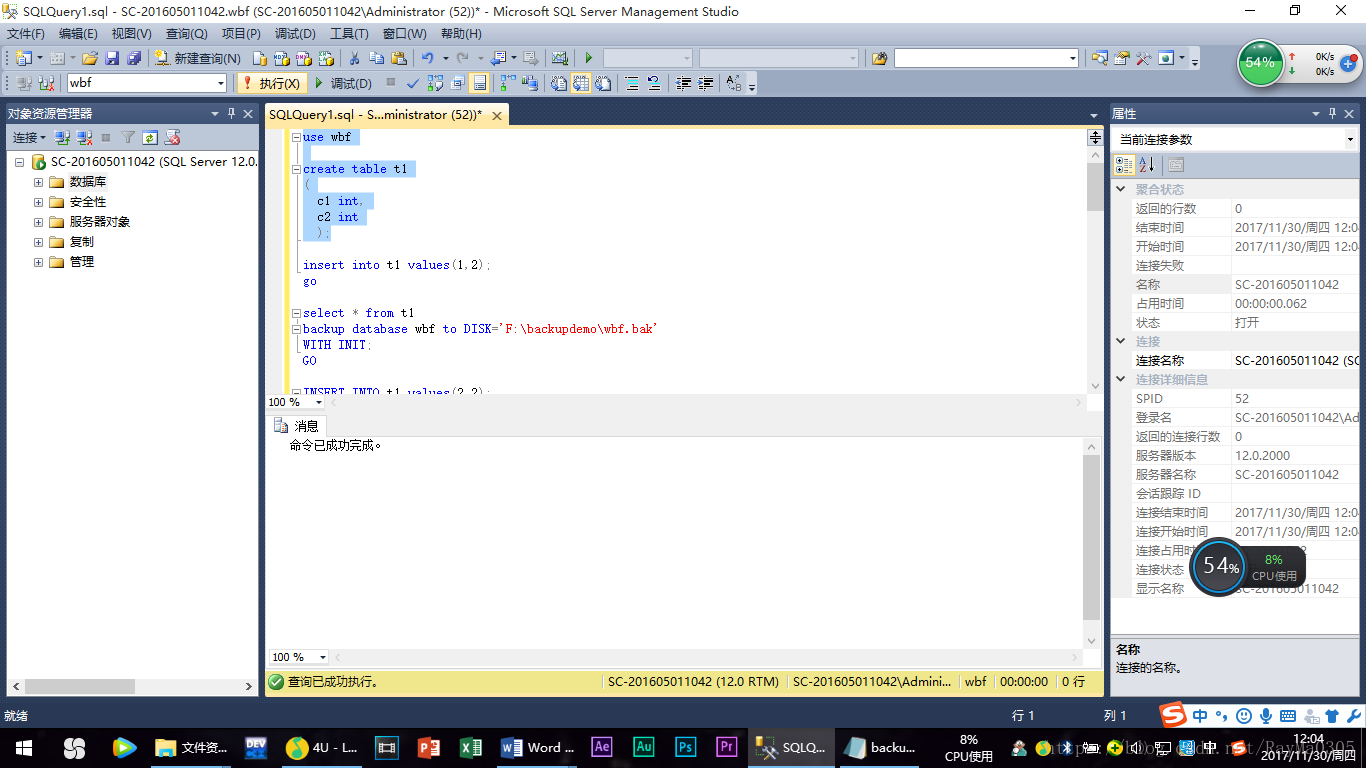
Task: Click the Save All stacked disks icon
Action: [x=134, y=58]
